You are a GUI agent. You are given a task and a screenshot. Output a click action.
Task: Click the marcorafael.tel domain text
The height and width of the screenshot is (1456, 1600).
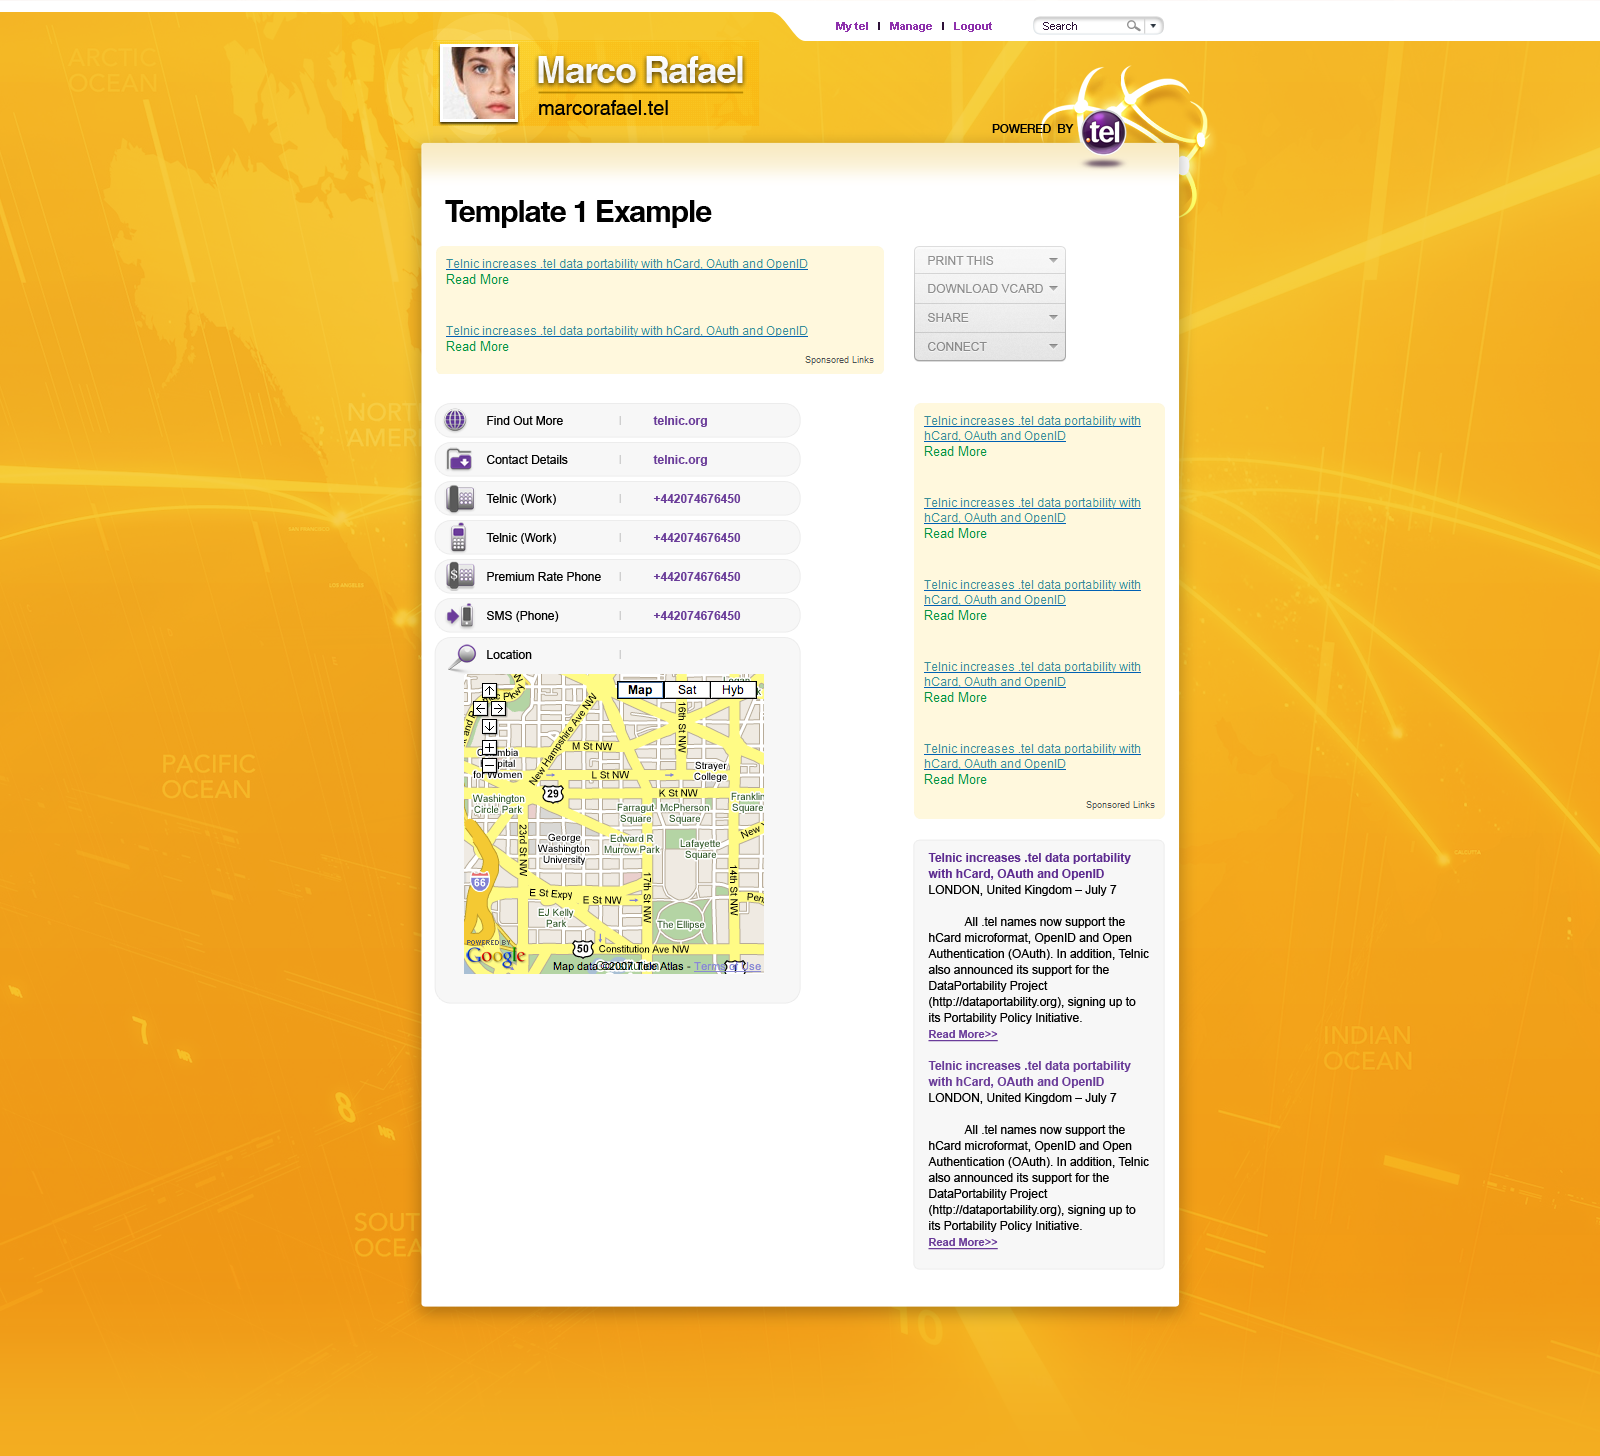[x=603, y=108]
